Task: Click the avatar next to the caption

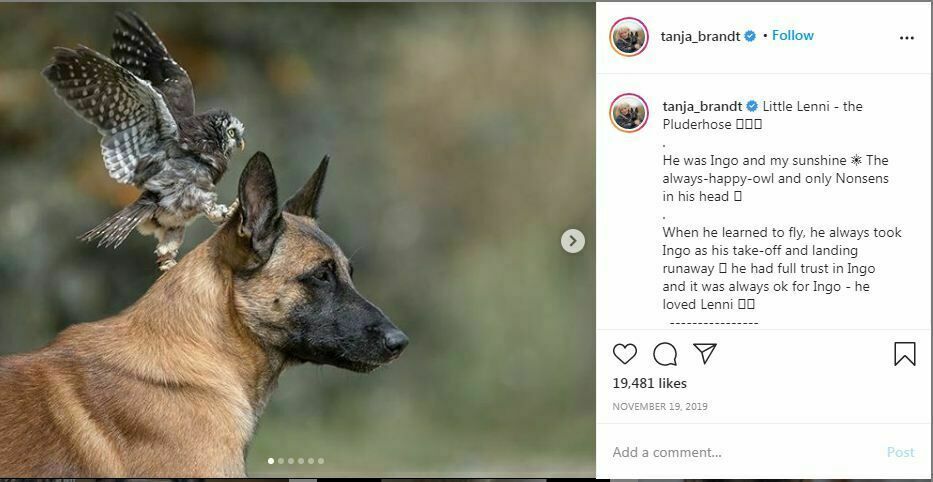Action: [629, 113]
